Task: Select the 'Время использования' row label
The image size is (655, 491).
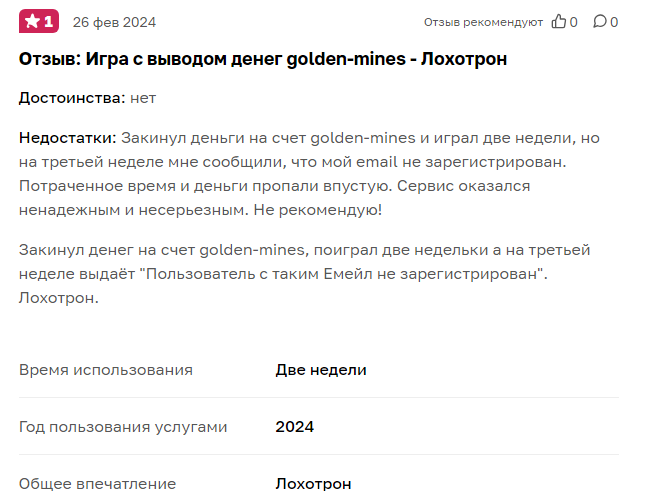Action: (106, 370)
